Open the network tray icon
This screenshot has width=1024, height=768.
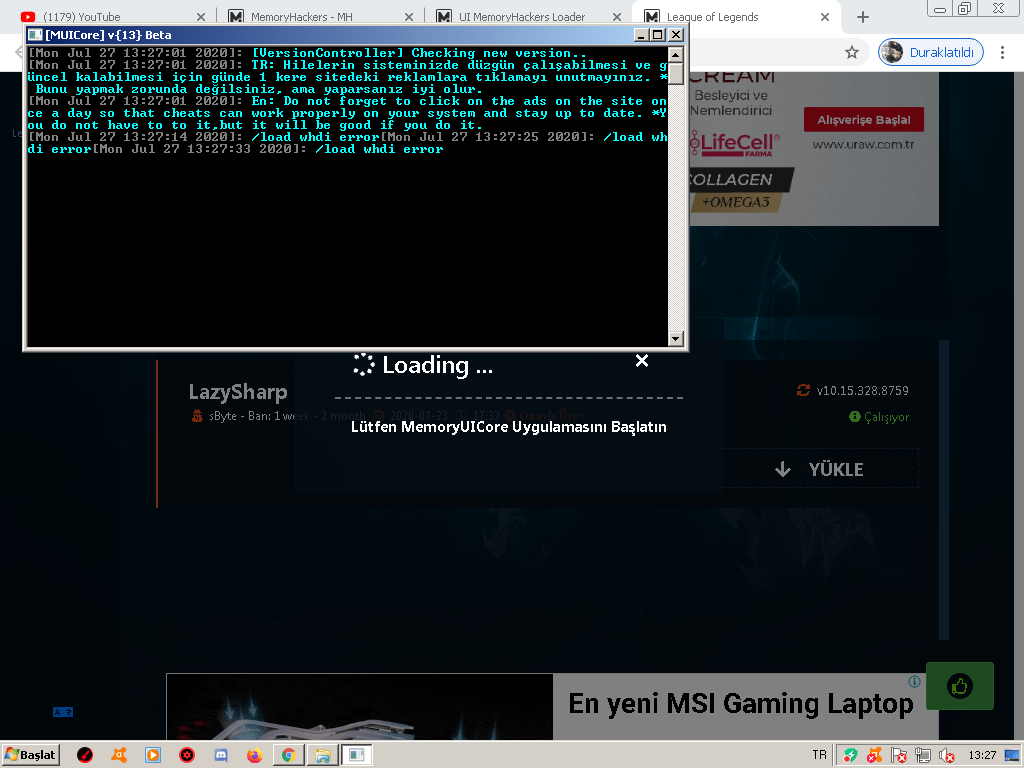point(923,756)
